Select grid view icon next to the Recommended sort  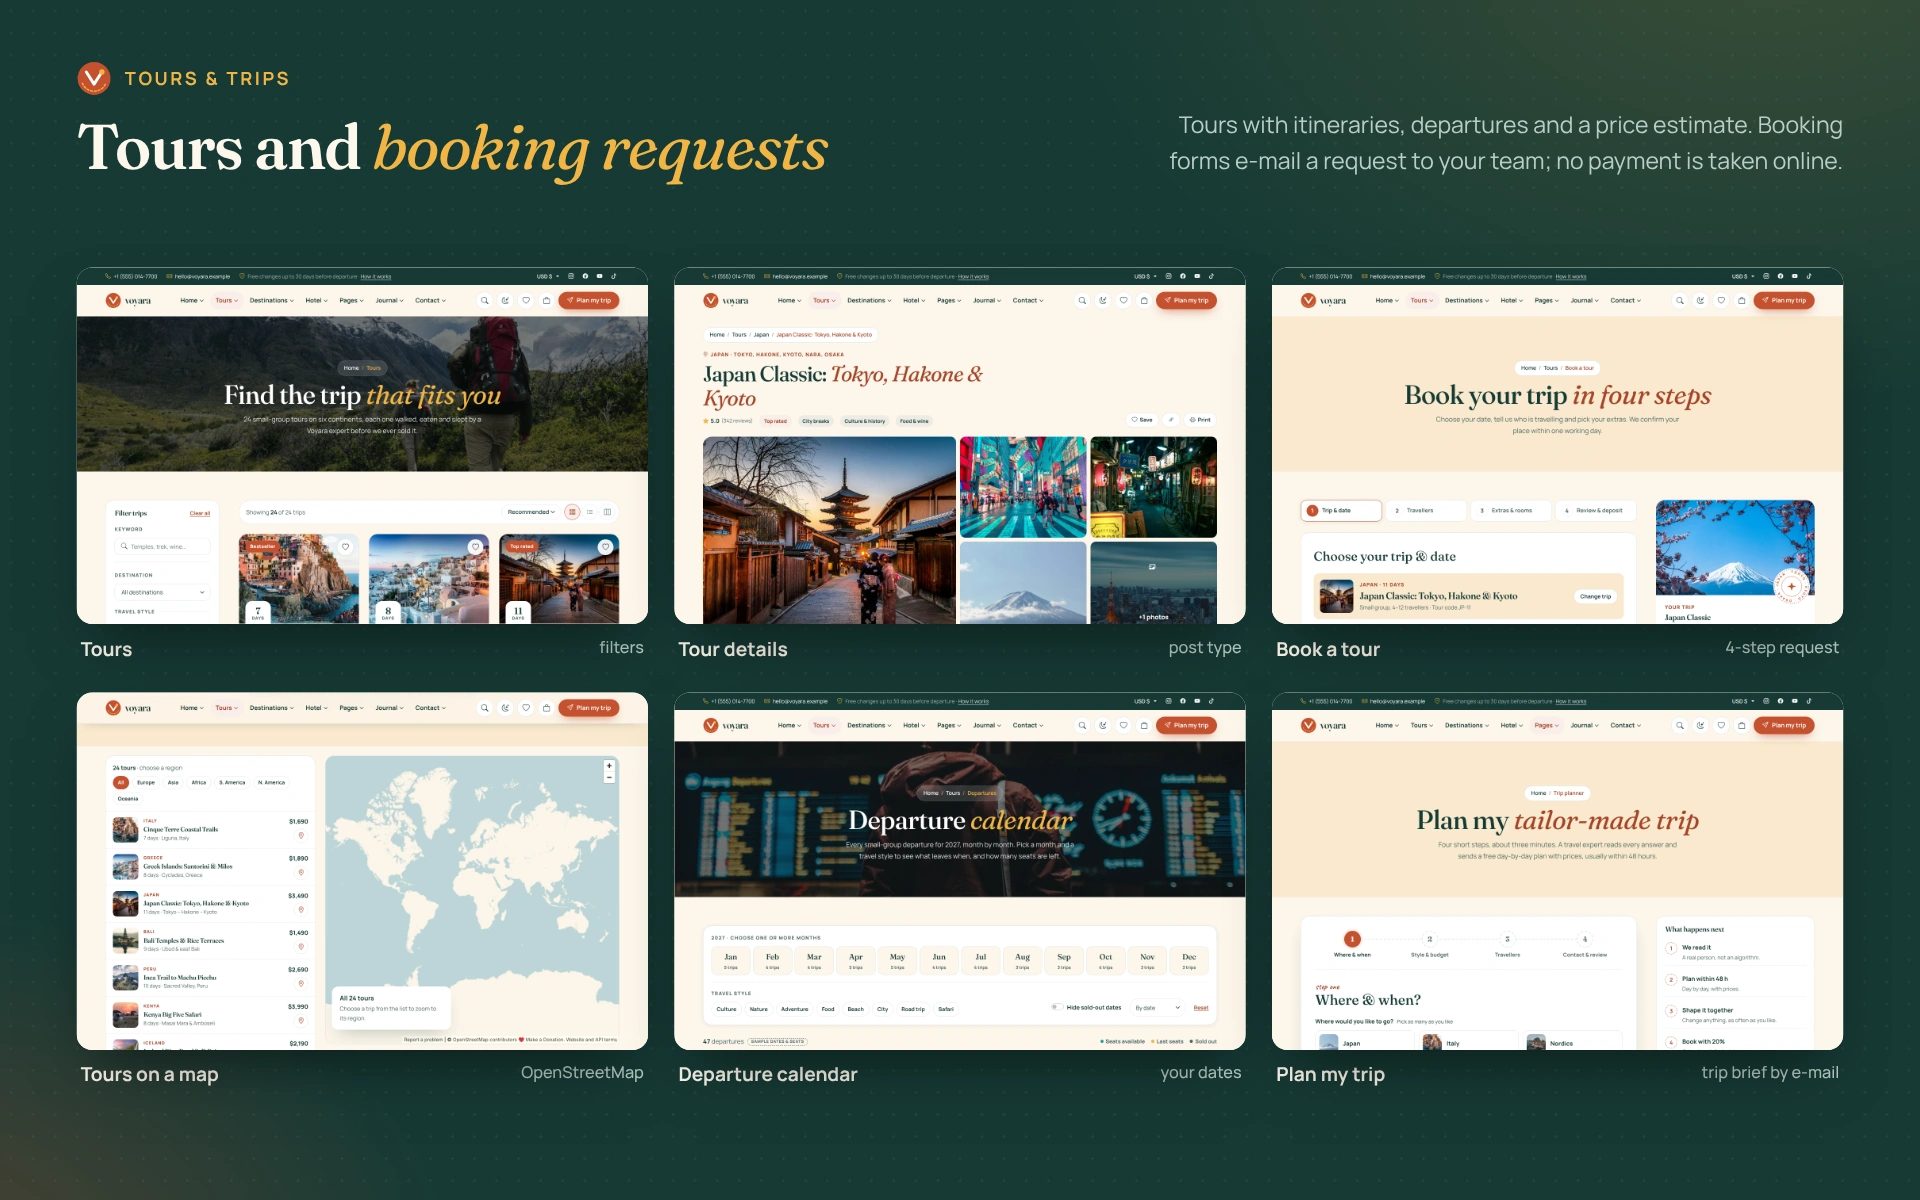(572, 512)
